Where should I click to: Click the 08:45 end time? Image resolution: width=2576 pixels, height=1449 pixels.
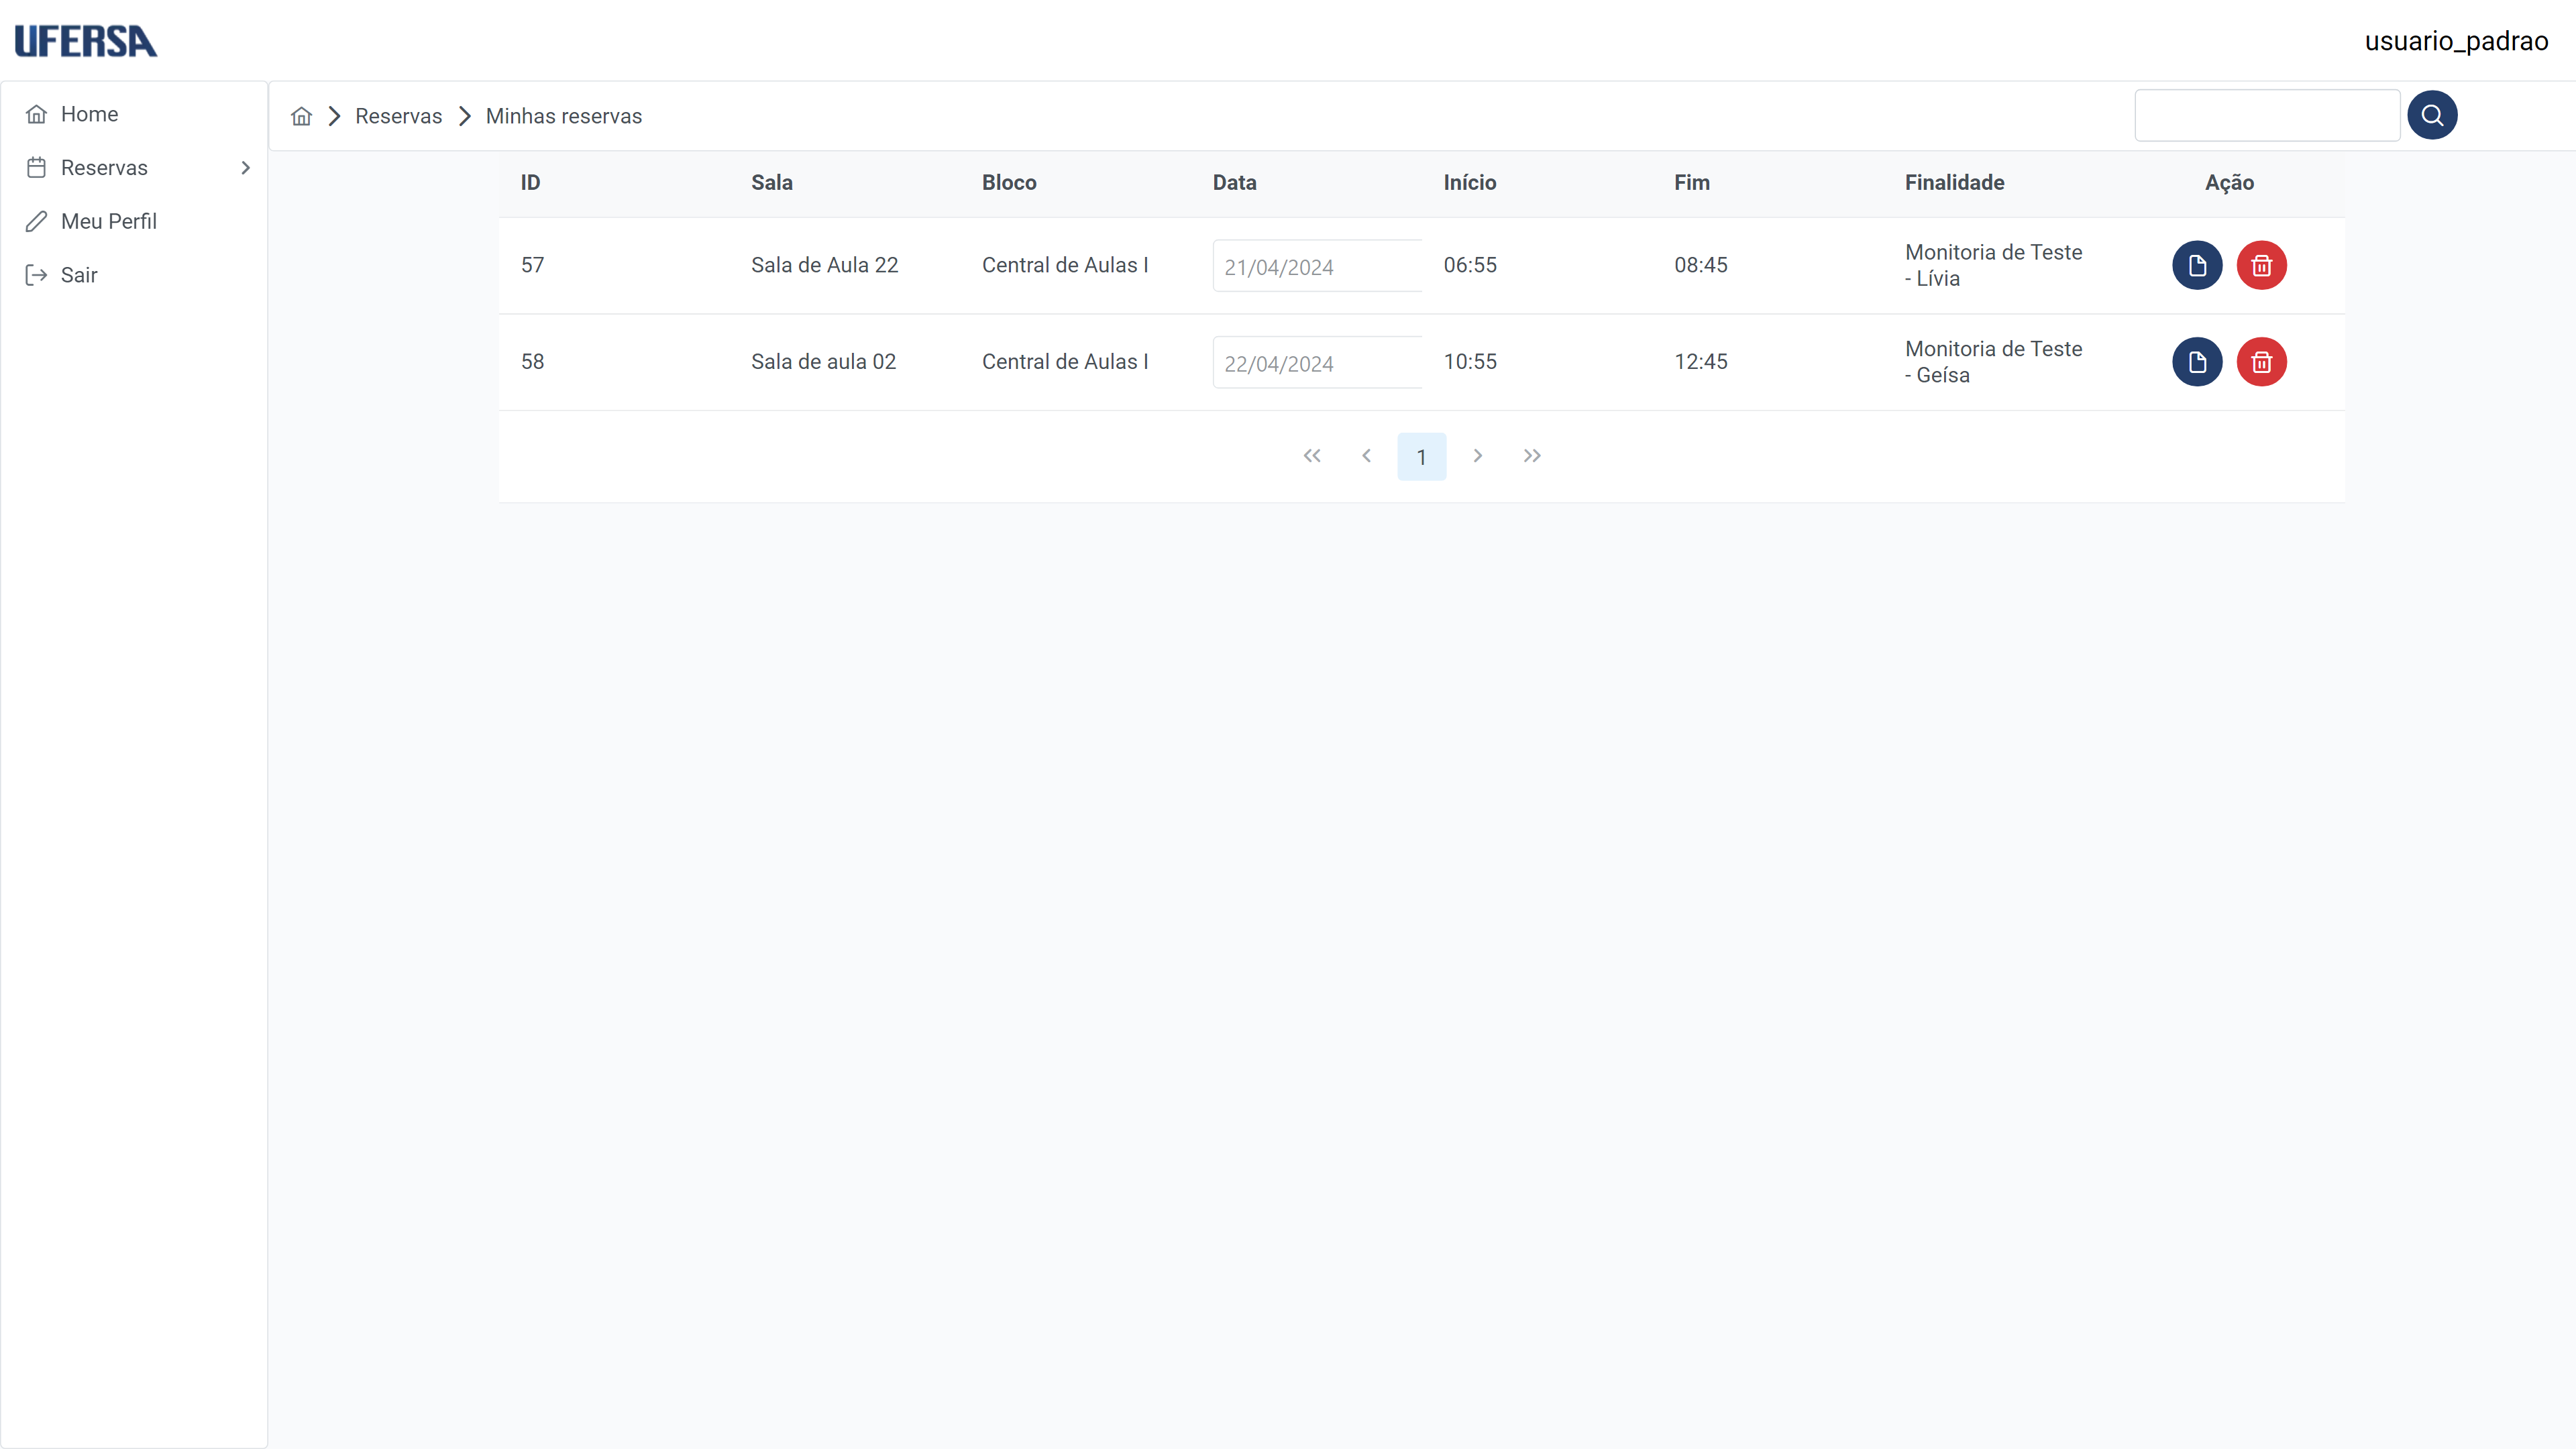1701,265
